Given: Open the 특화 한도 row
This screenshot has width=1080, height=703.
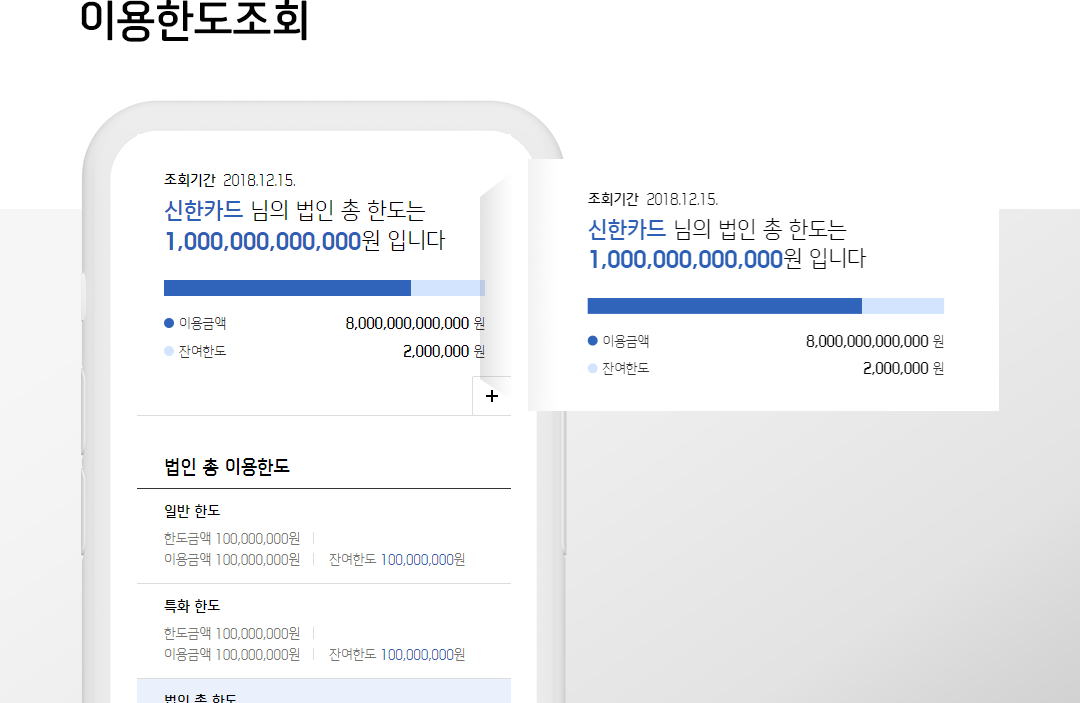Looking at the screenshot, I should click(x=324, y=631).
